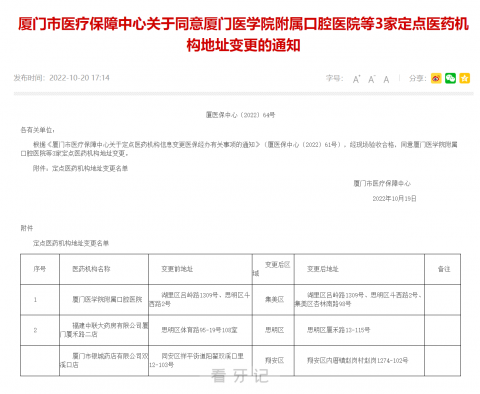Reset font size with plain A icon
The image size is (480, 394).
[386, 79]
